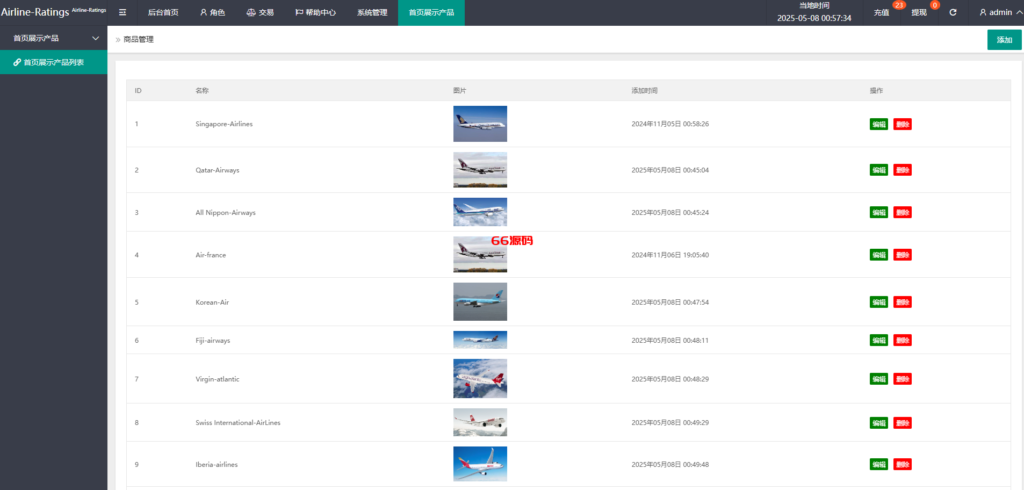Open the Iberia-airlines plane thumbnail
The width and height of the screenshot is (1024, 490).
pos(480,464)
